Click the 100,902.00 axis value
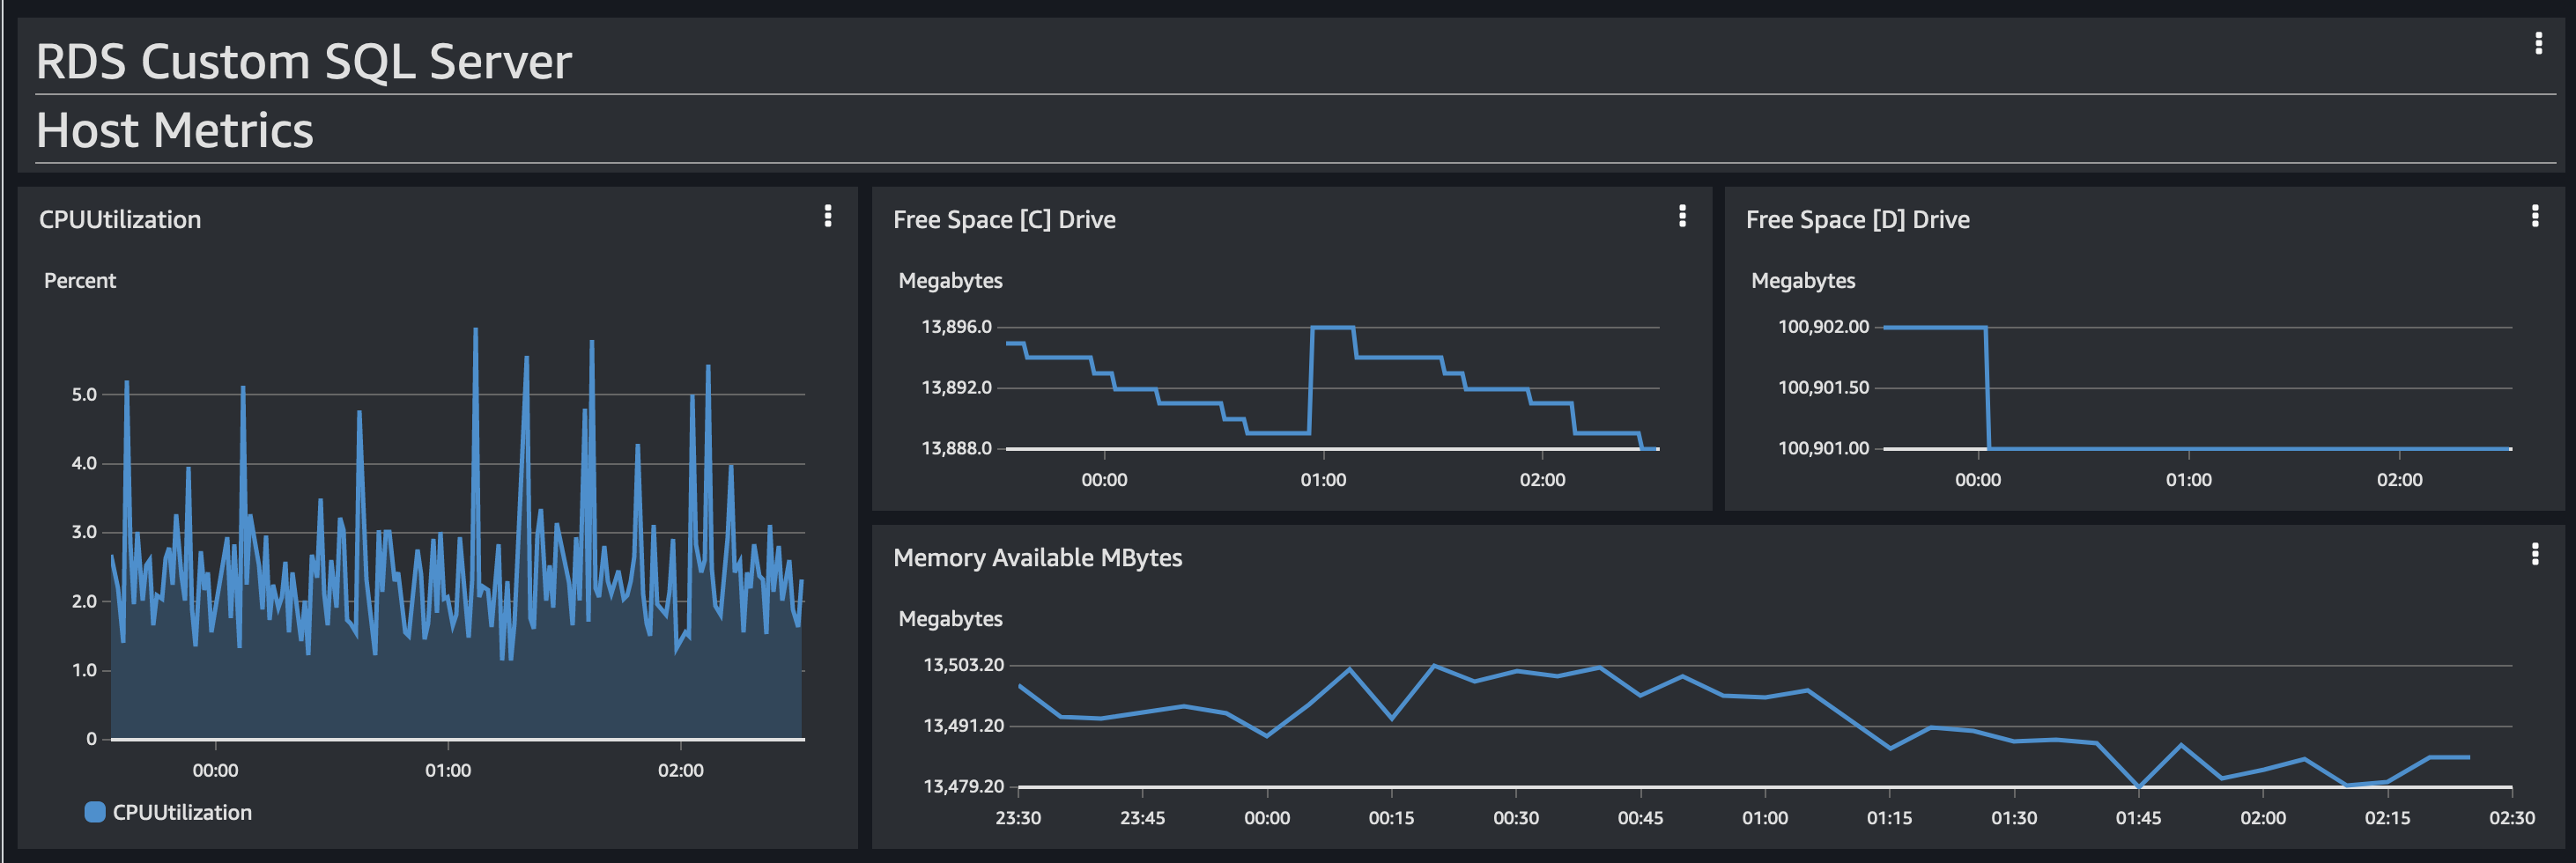Viewport: 2576px width, 863px height. click(1823, 327)
